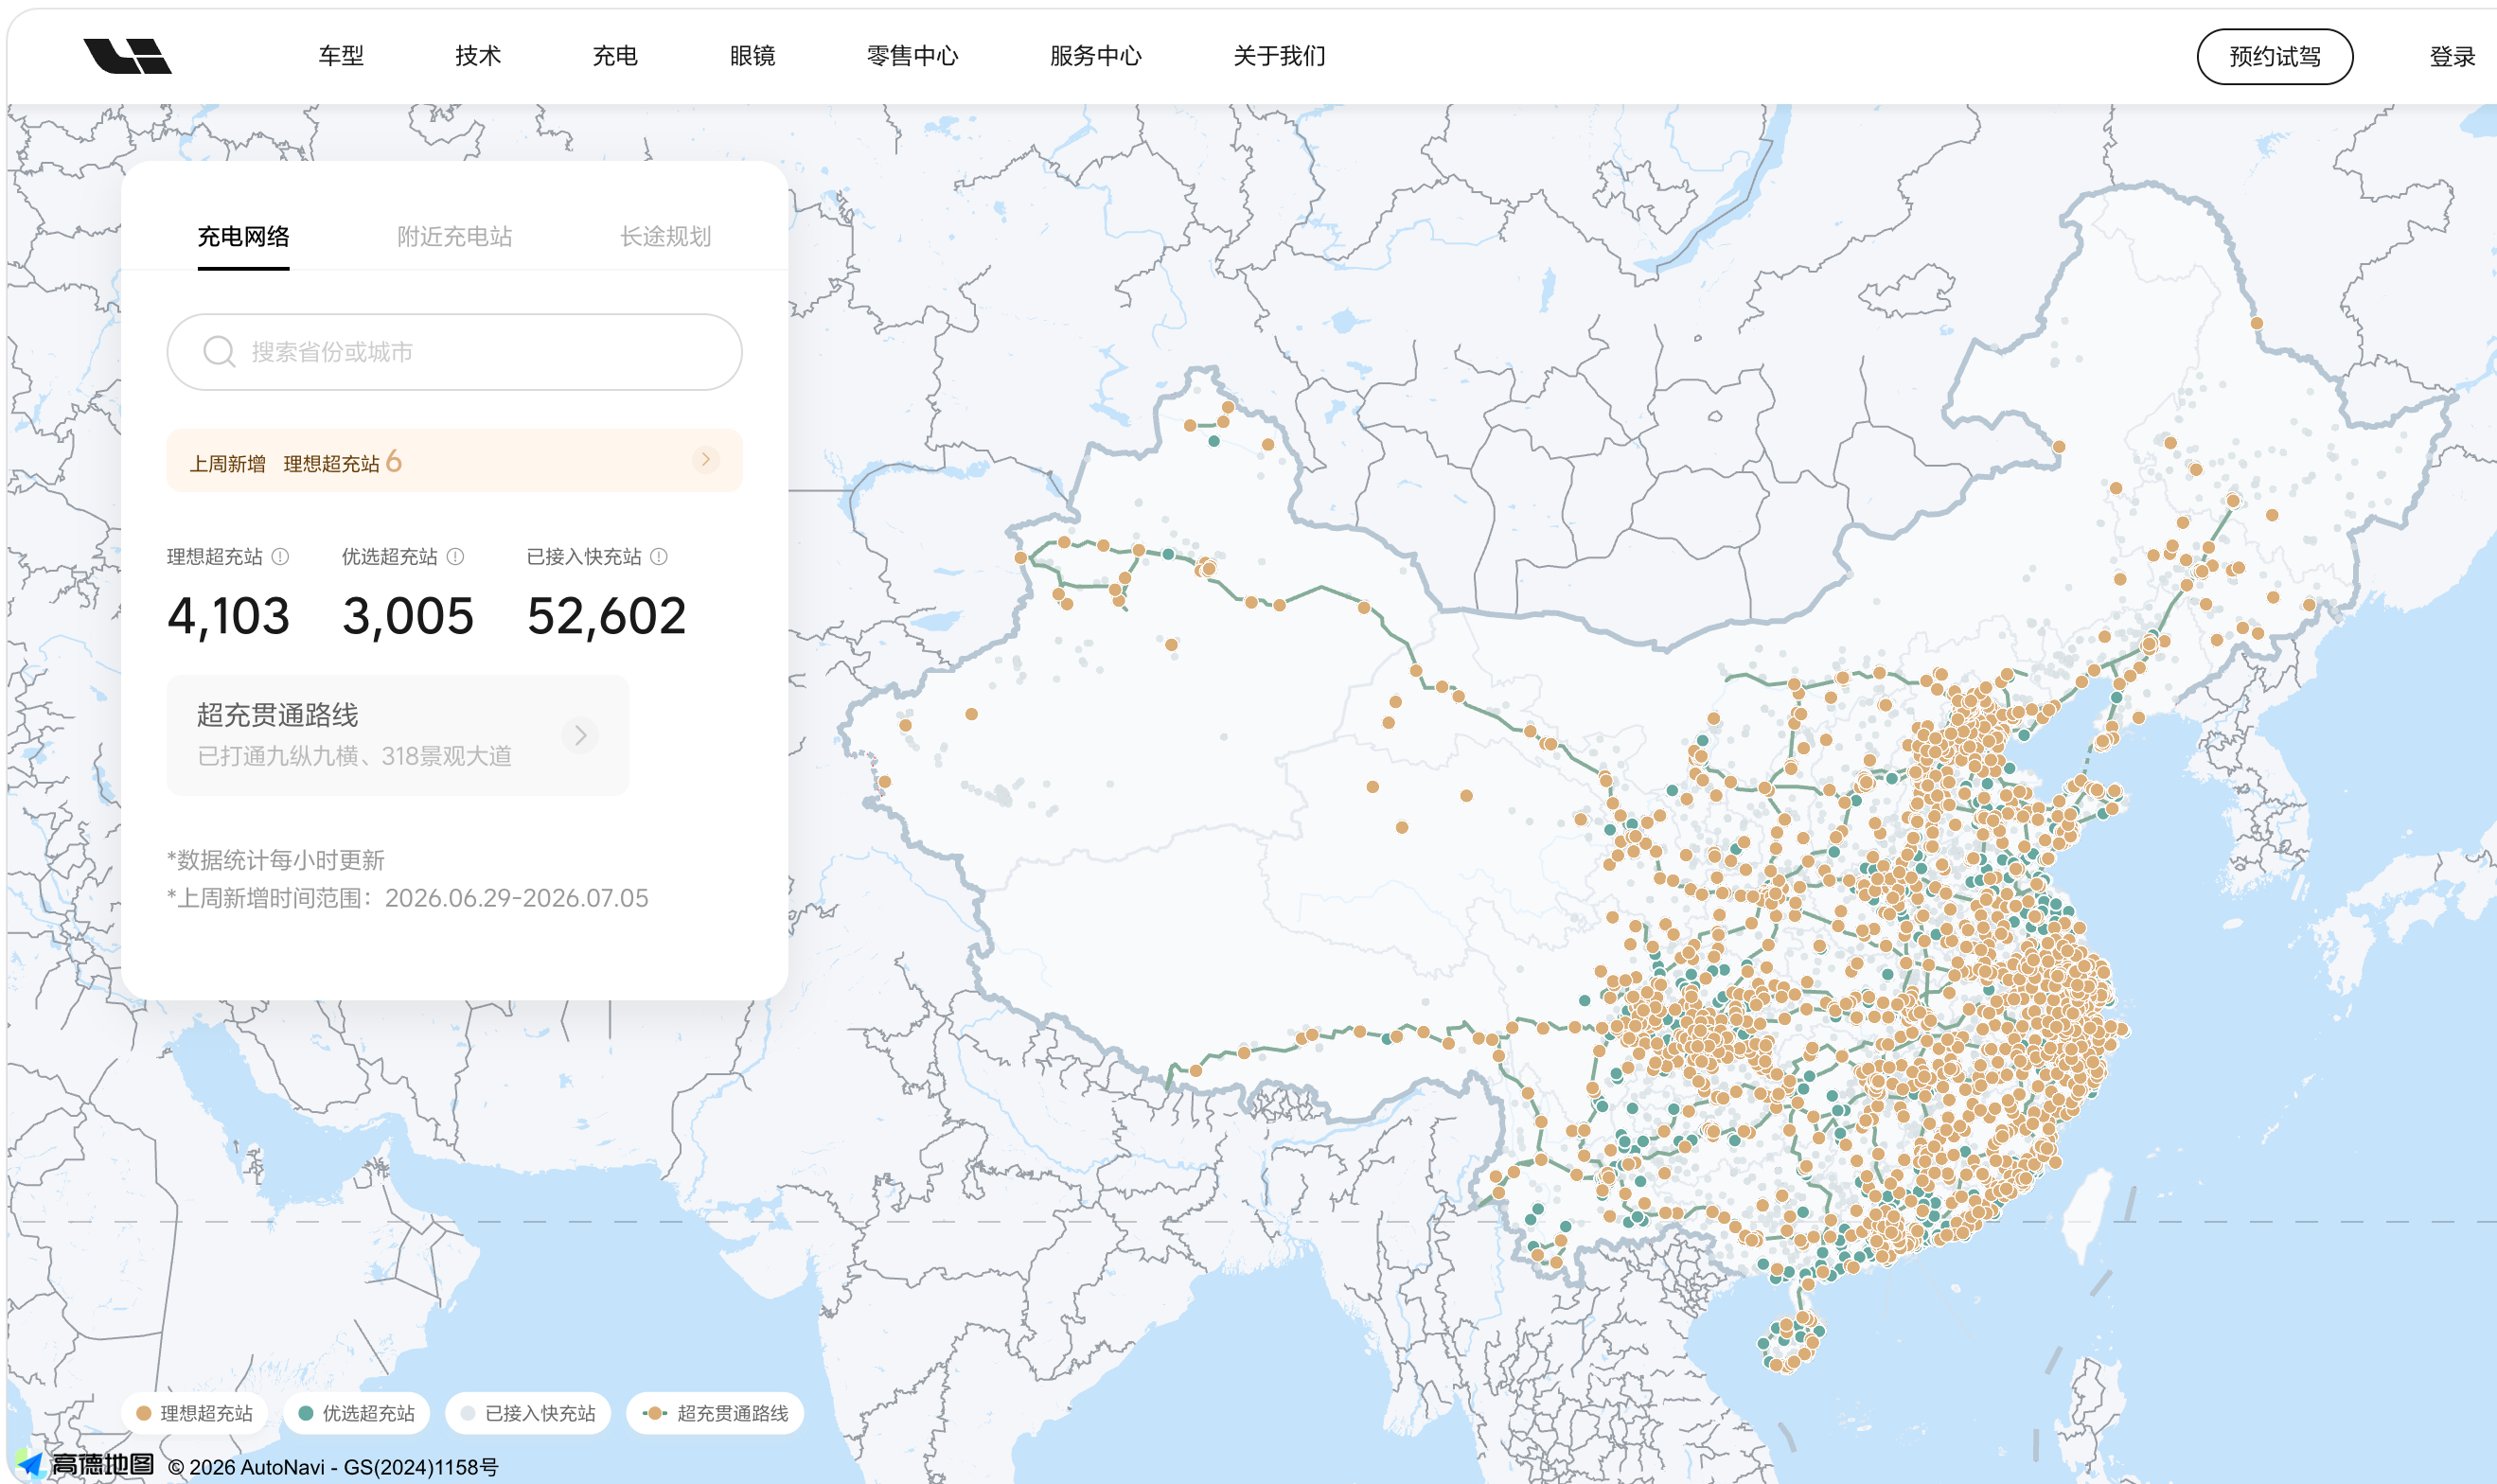The height and width of the screenshot is (1484, 2497).
Task: Click the 高德地图 logo
Action: (86, 1465)
